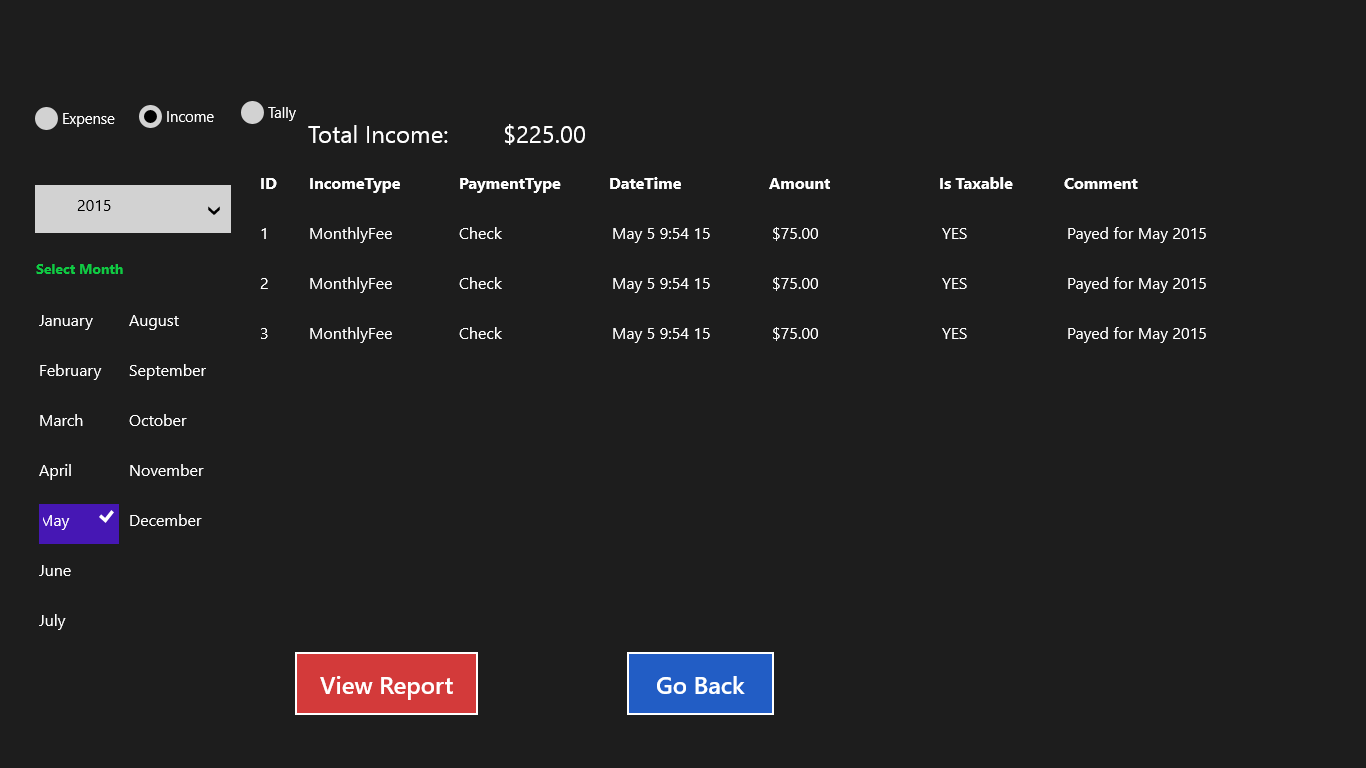
Task: Pick March from the month list
Action: [x=61, y=421]
